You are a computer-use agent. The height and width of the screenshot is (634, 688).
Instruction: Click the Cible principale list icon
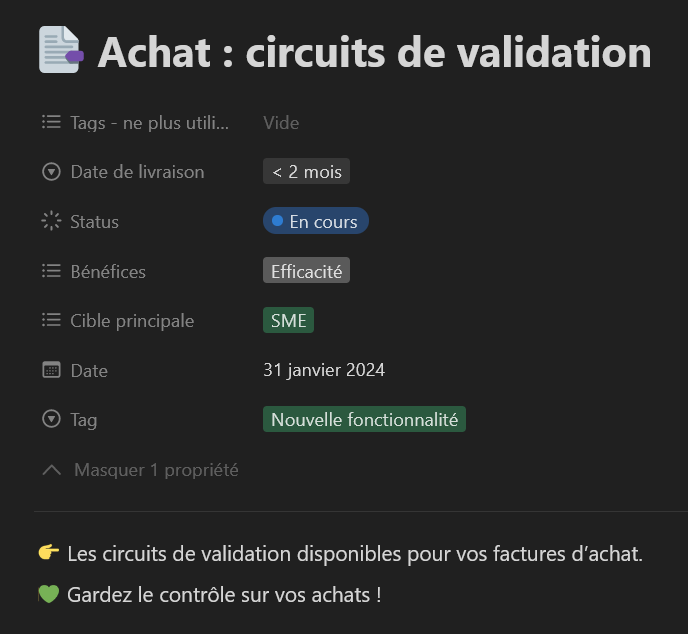[52, 320]
